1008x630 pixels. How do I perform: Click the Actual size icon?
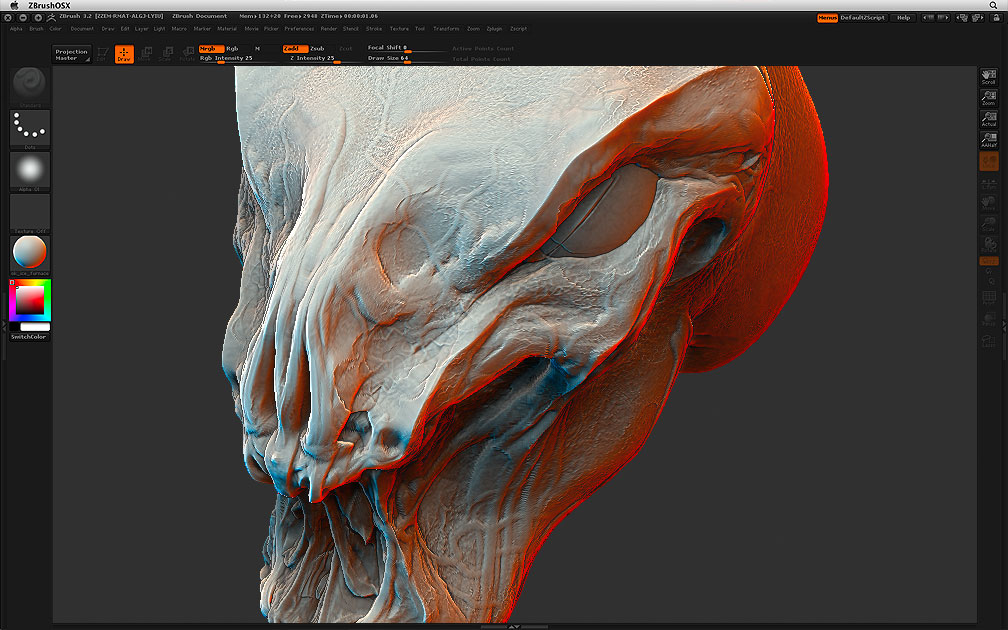pos(989,119)
